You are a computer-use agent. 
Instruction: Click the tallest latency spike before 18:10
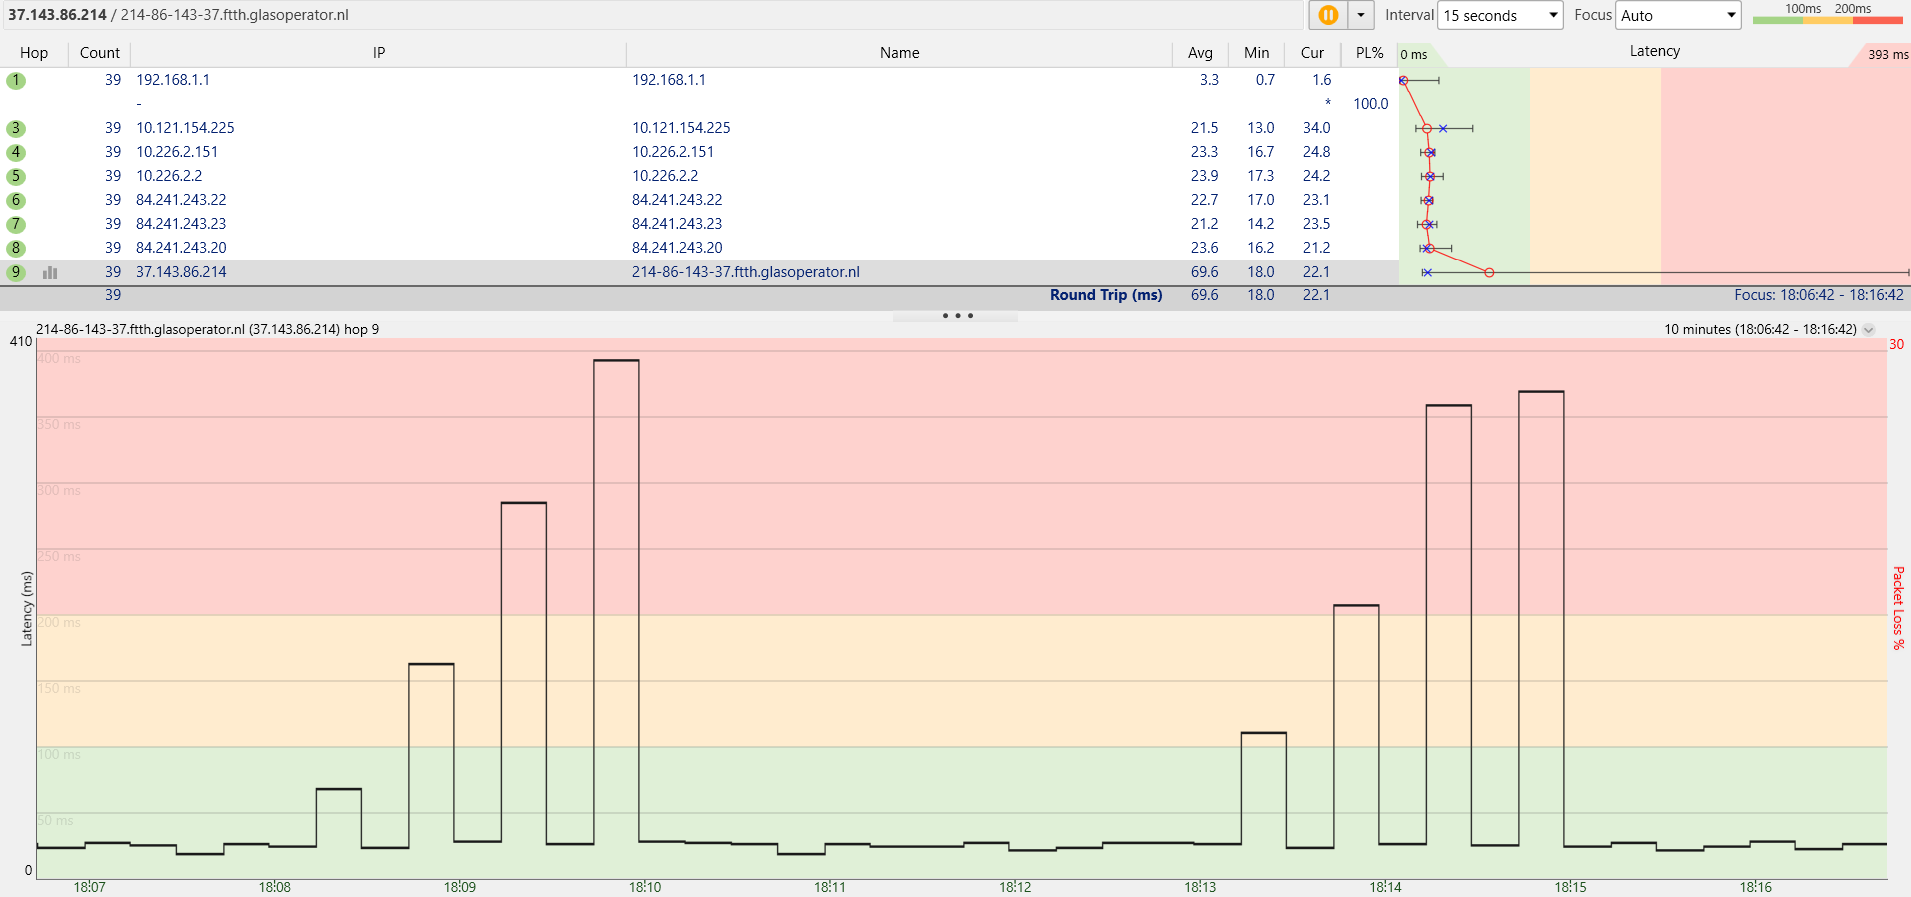pos(616,600)
